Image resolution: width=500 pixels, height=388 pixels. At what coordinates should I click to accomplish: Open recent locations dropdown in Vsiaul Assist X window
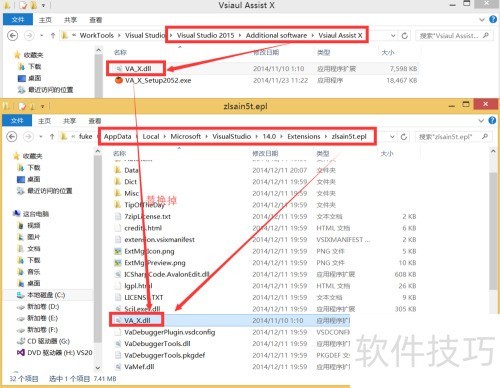(41, 35)
